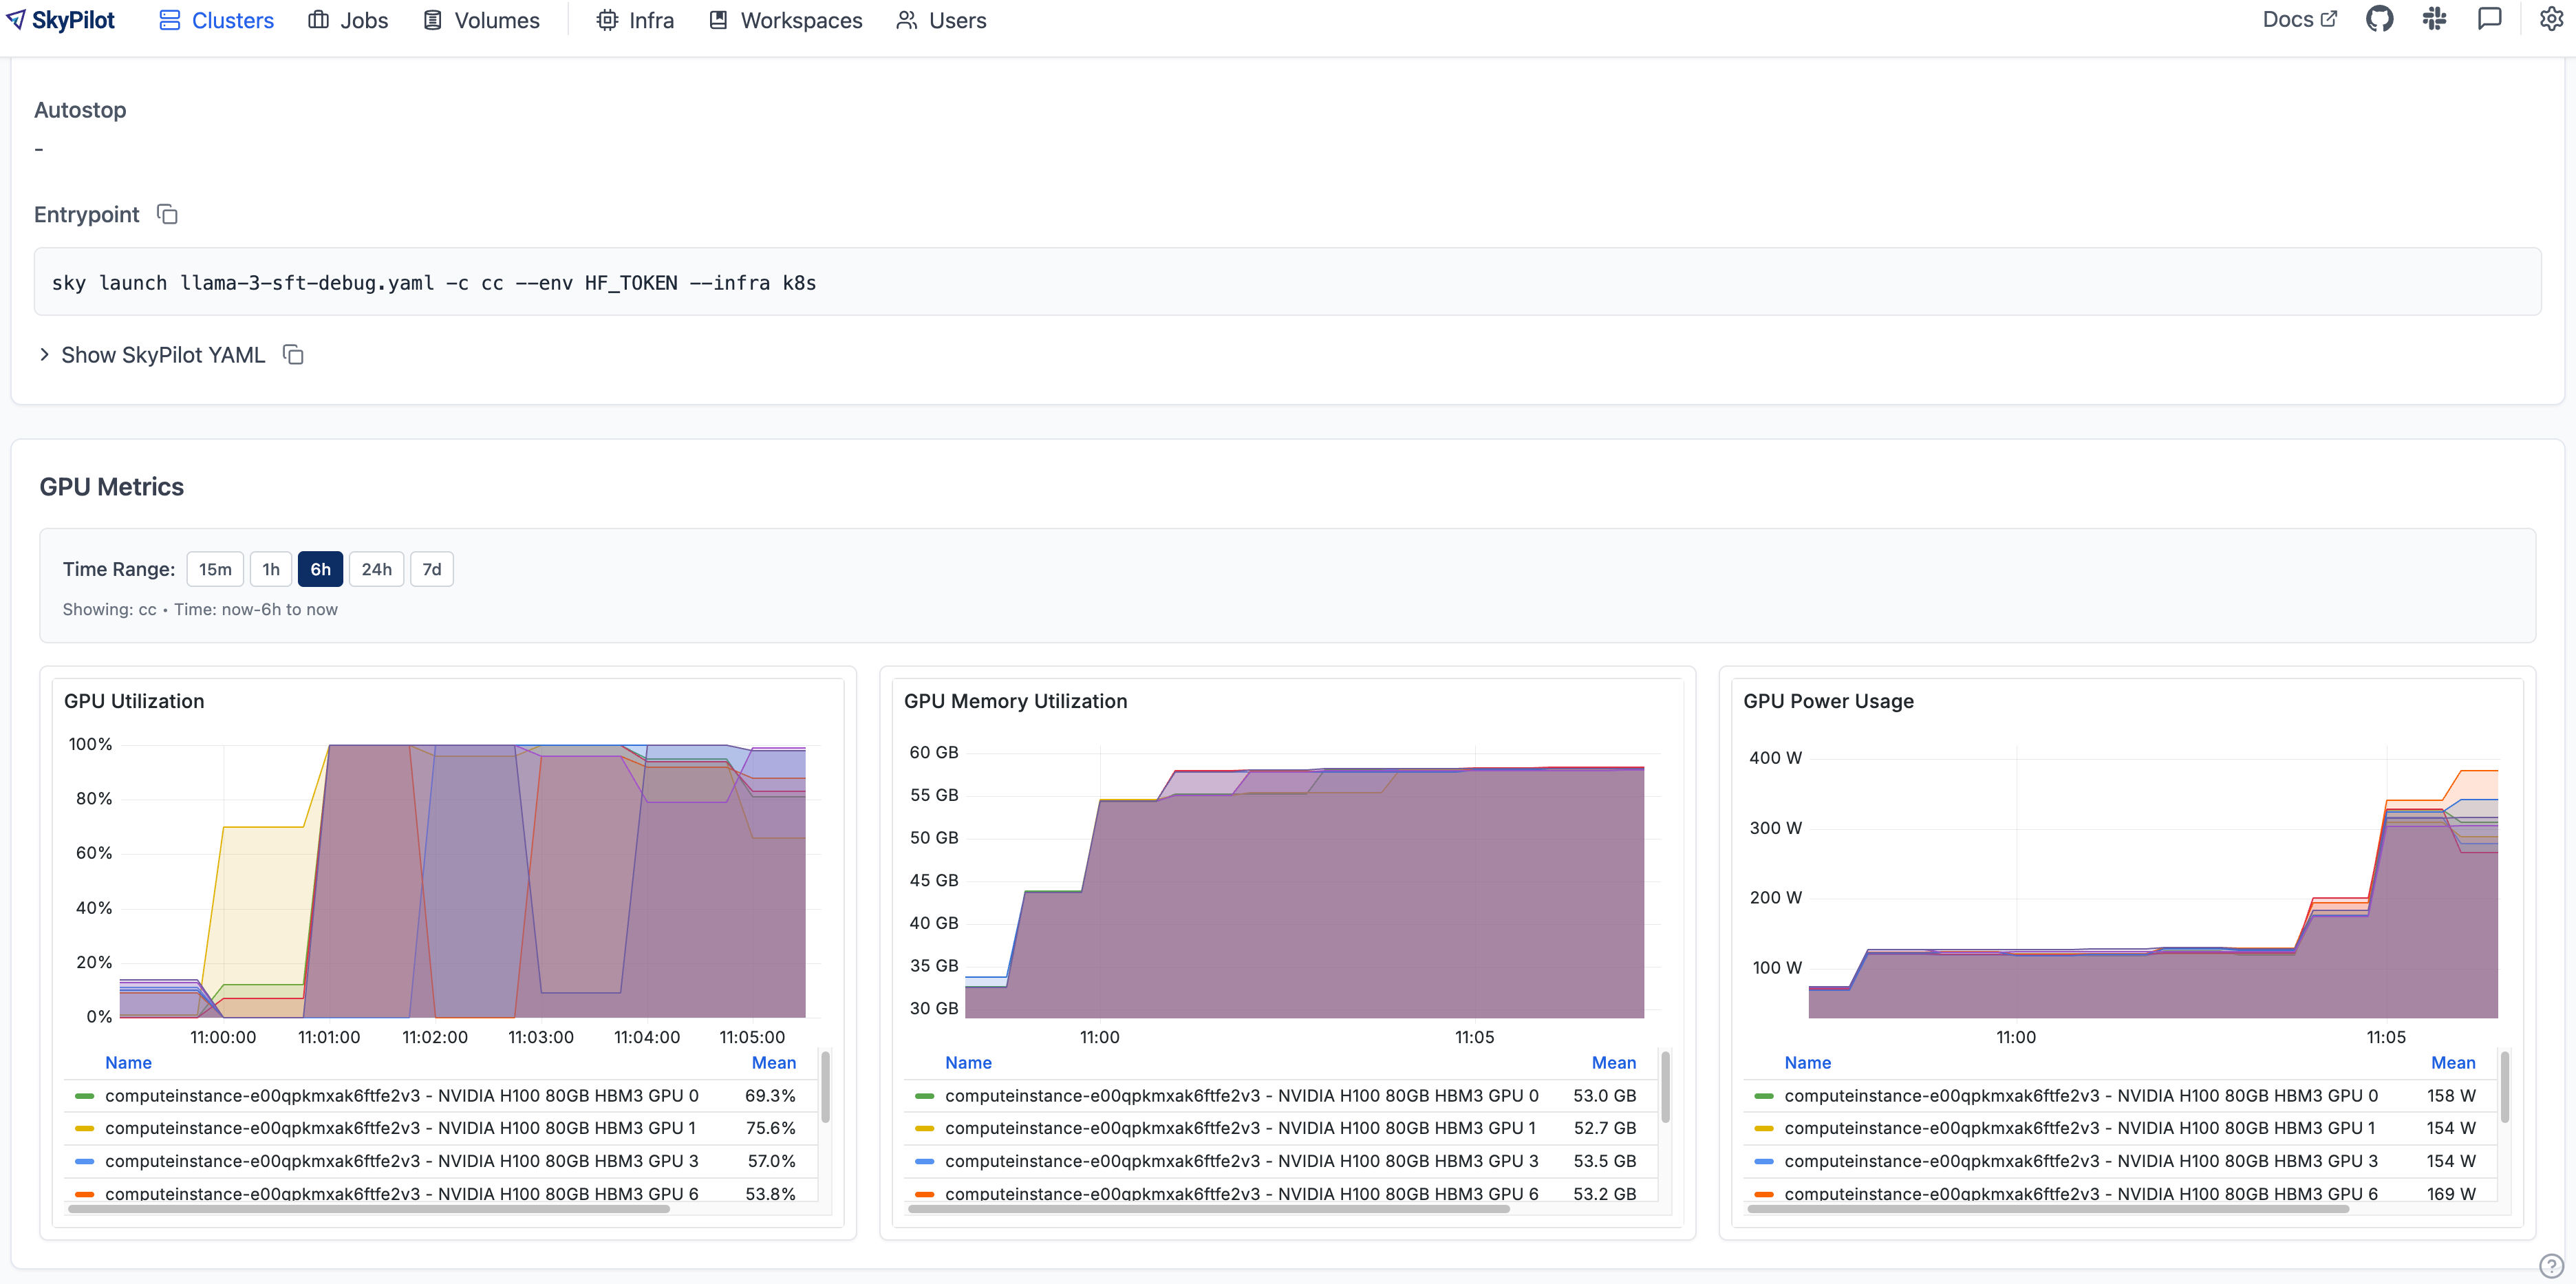Select the 24h time range
2576x1284 pixels.
pyautogui.click(x=376, y=569)
